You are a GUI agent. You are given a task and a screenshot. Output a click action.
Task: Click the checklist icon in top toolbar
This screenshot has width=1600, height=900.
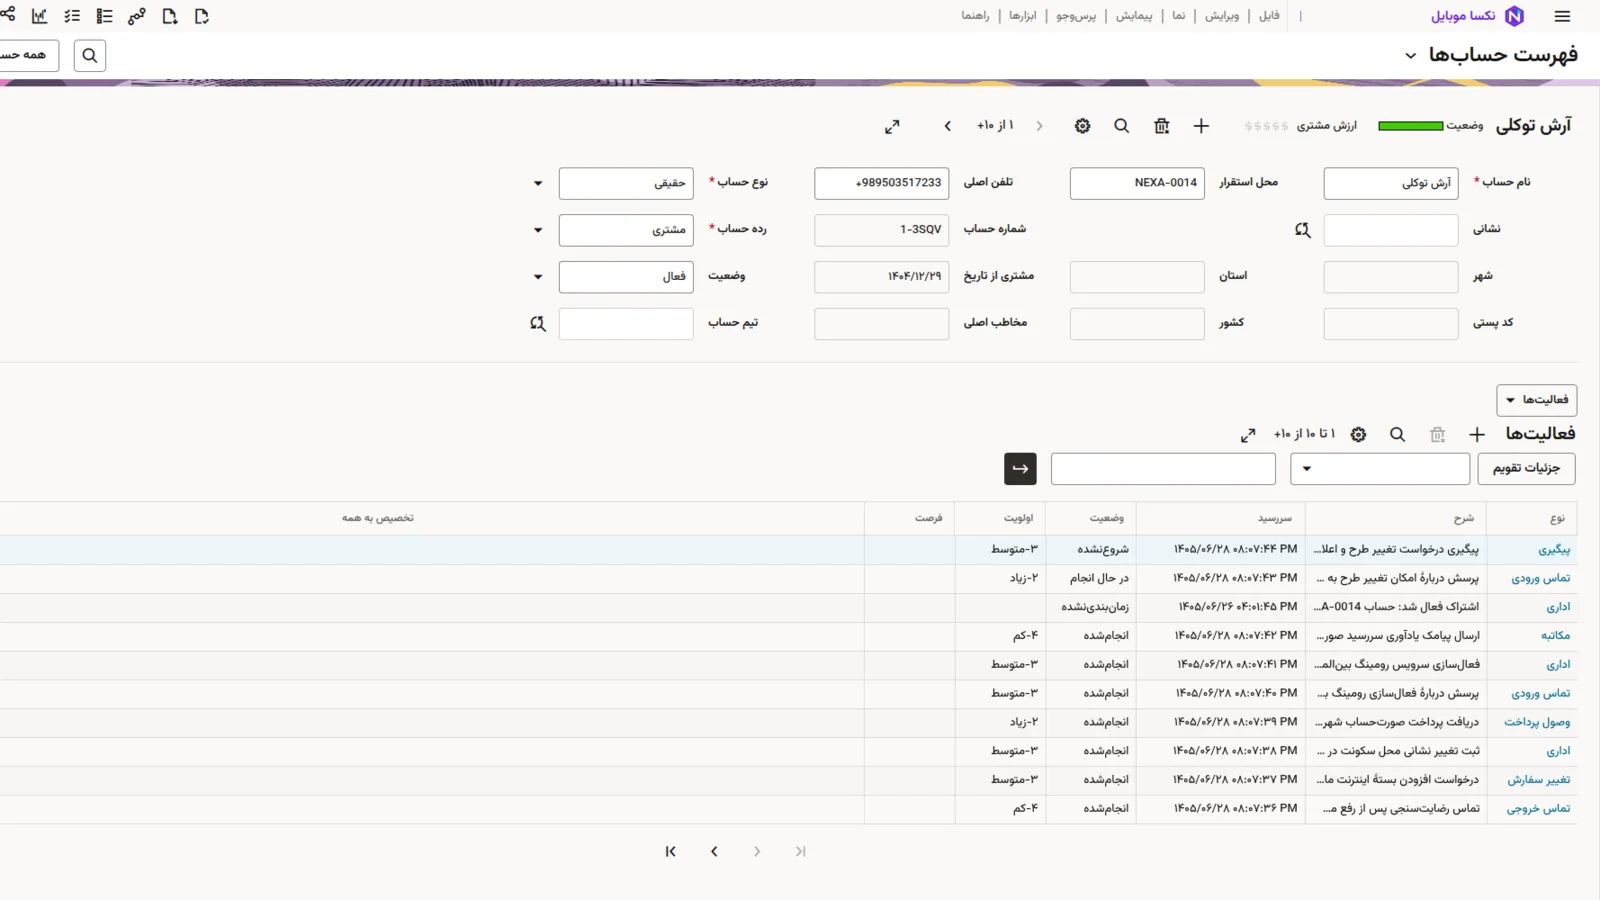[72, 16]
